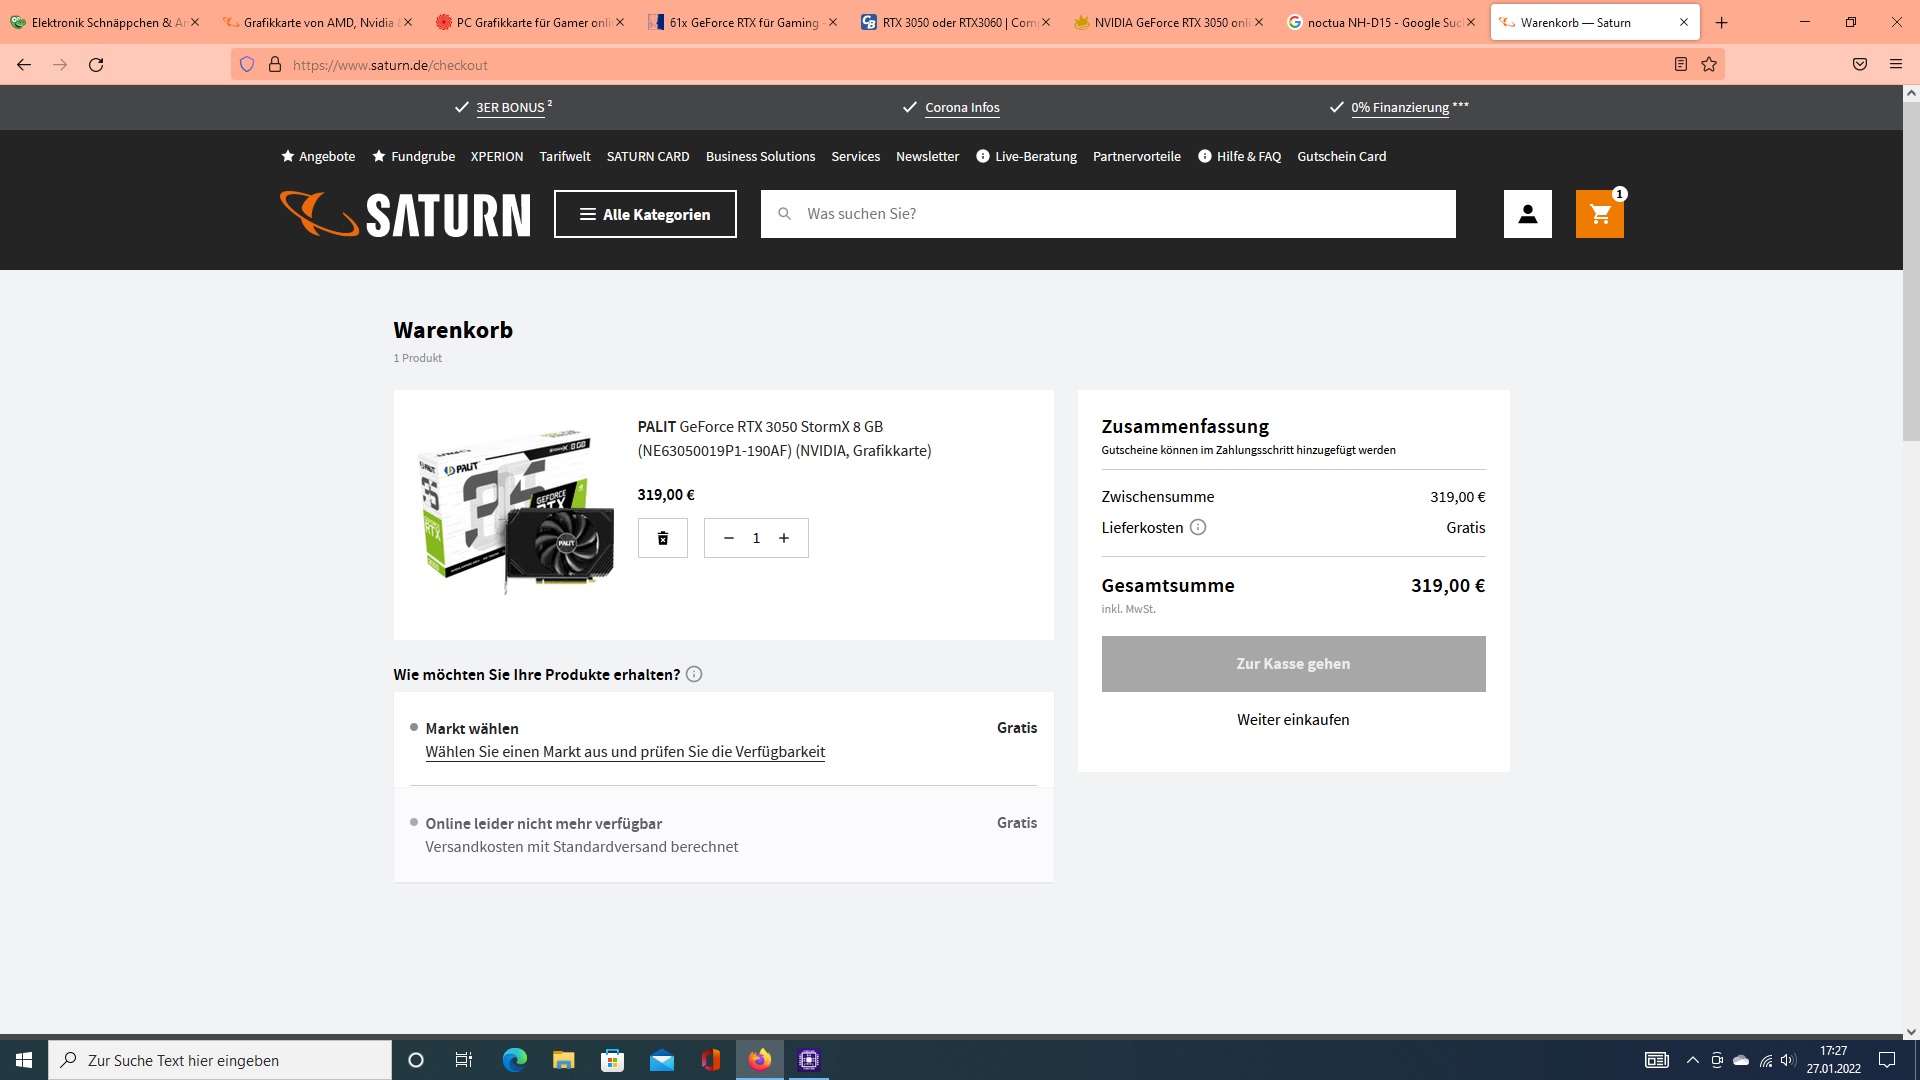The image size is (1920, 1080).
Task: Reload the page
Action: [96, 65]
